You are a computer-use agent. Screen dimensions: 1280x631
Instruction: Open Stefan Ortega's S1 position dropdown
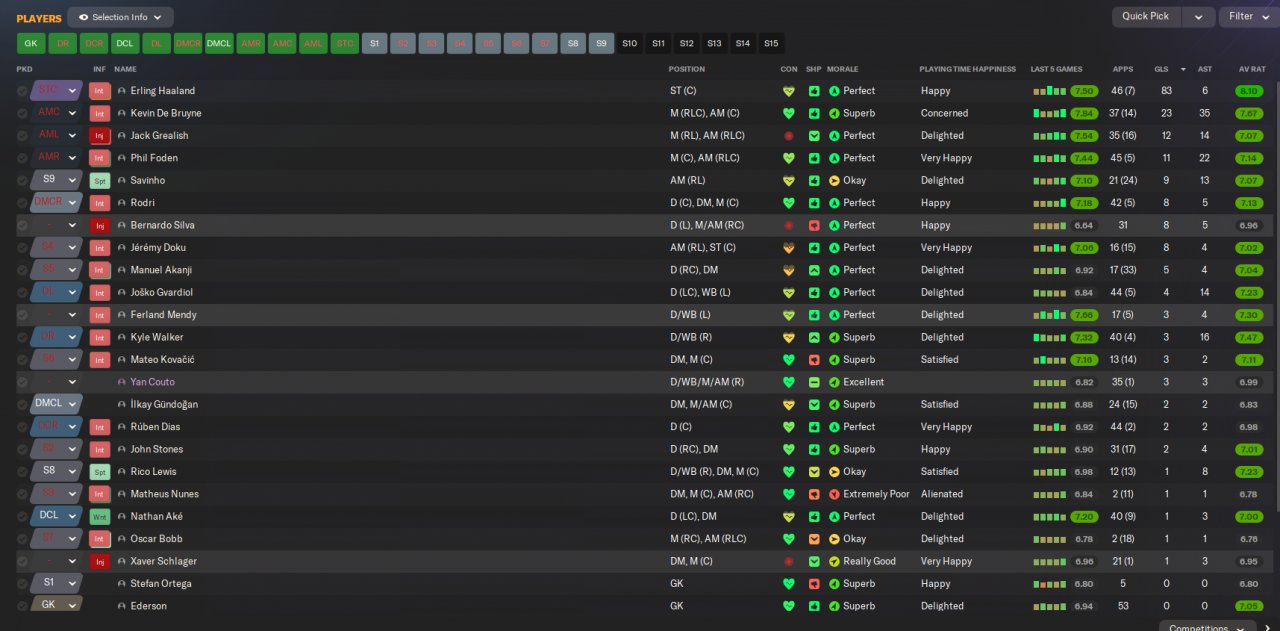click(72, 583)
